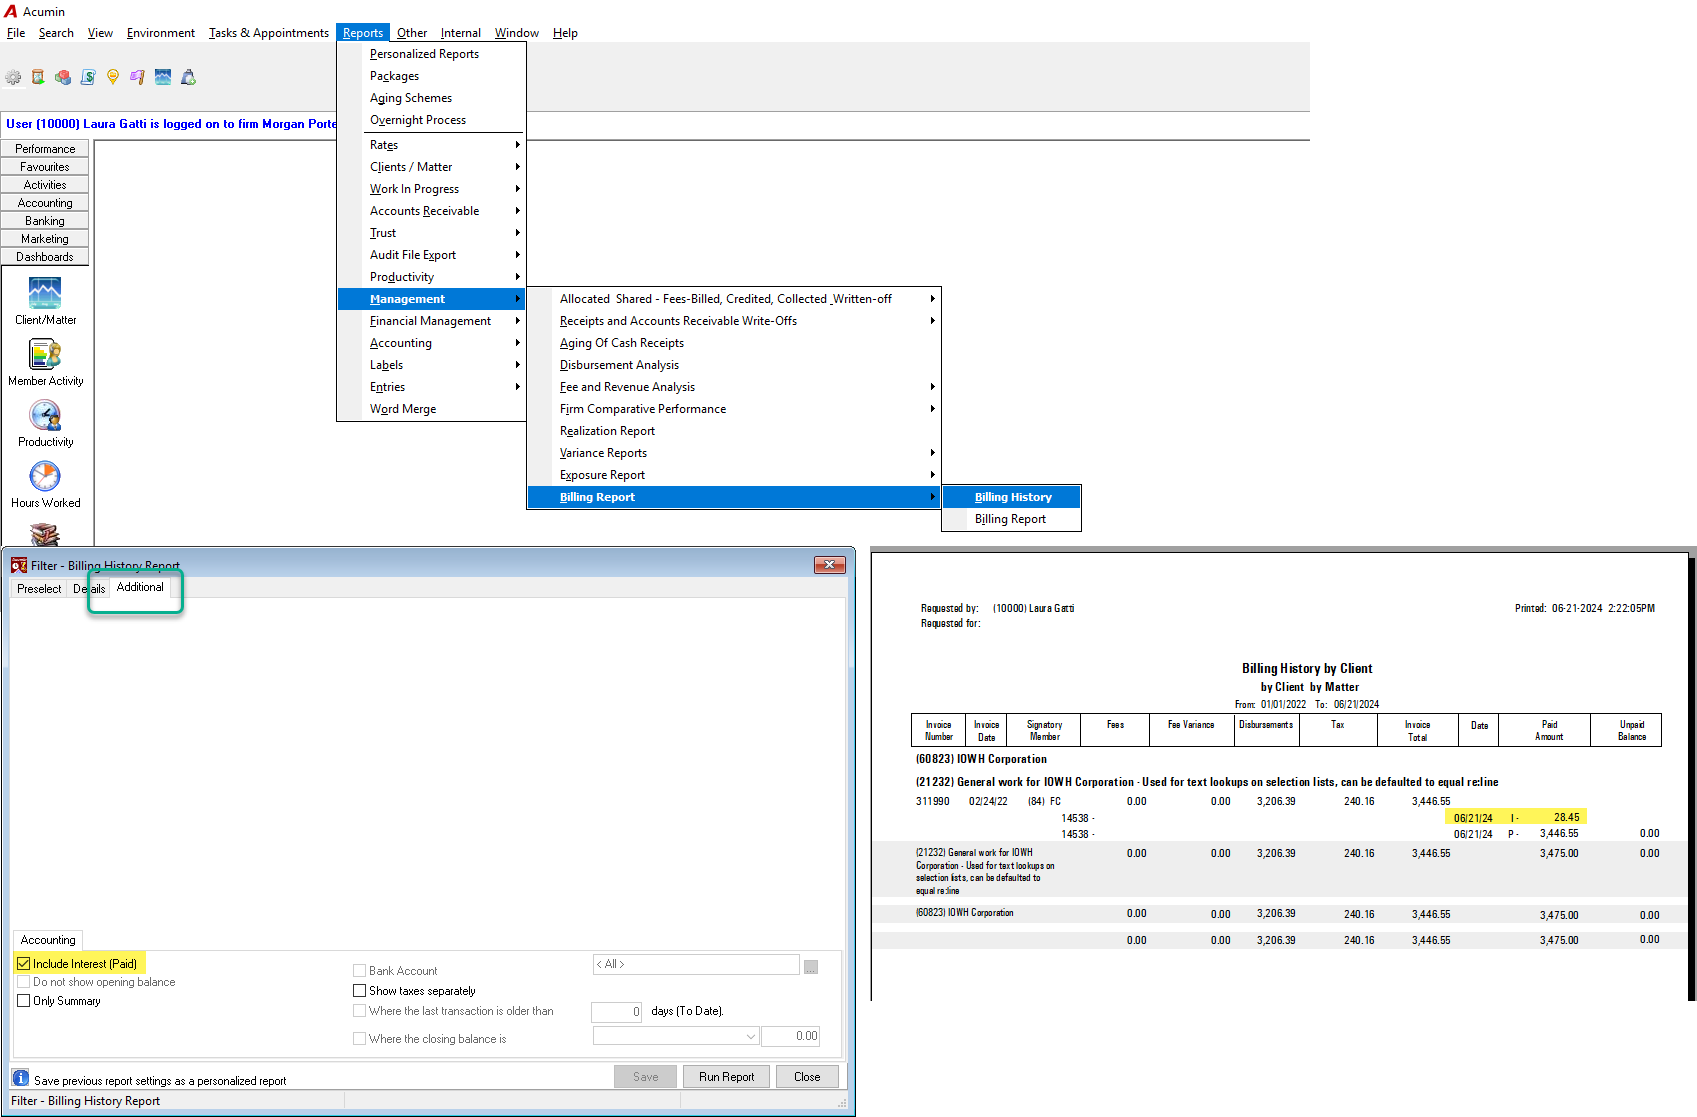Open the Client/Matter dashboard icon

pos(45,293)
